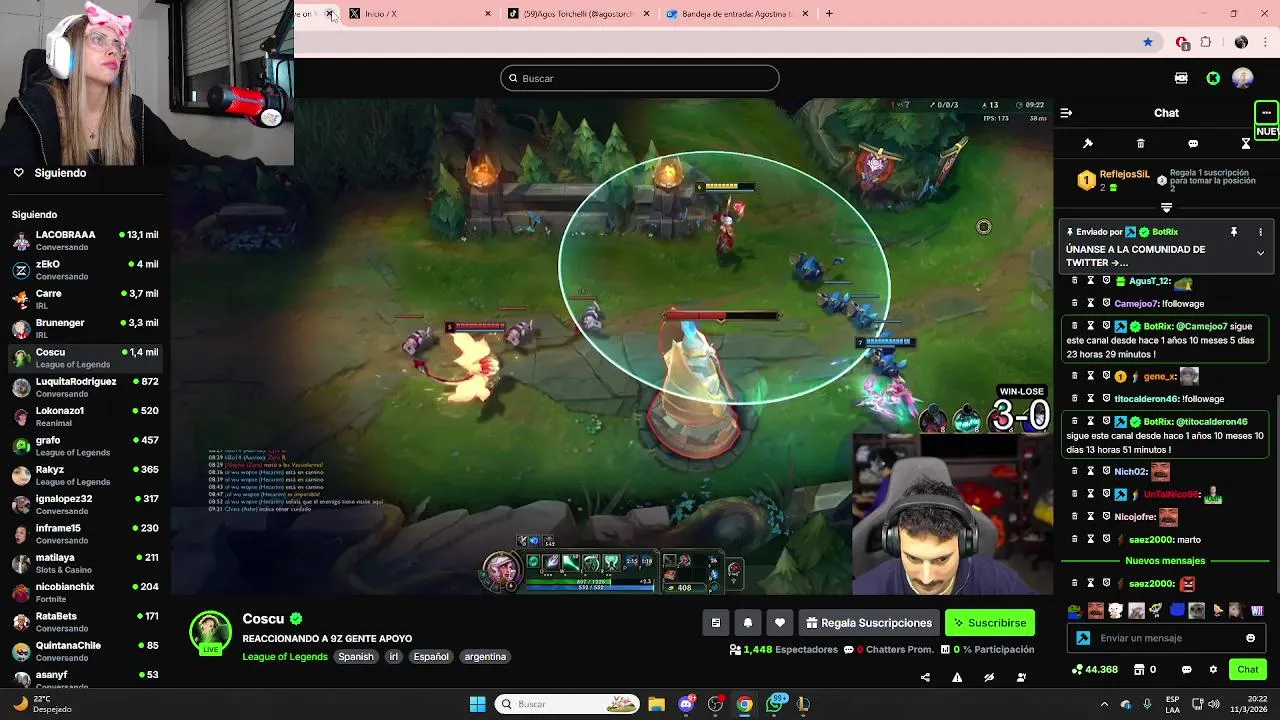
Task: Toggle the hide-viewers crossed eye icon
Action: click(989, 678)
